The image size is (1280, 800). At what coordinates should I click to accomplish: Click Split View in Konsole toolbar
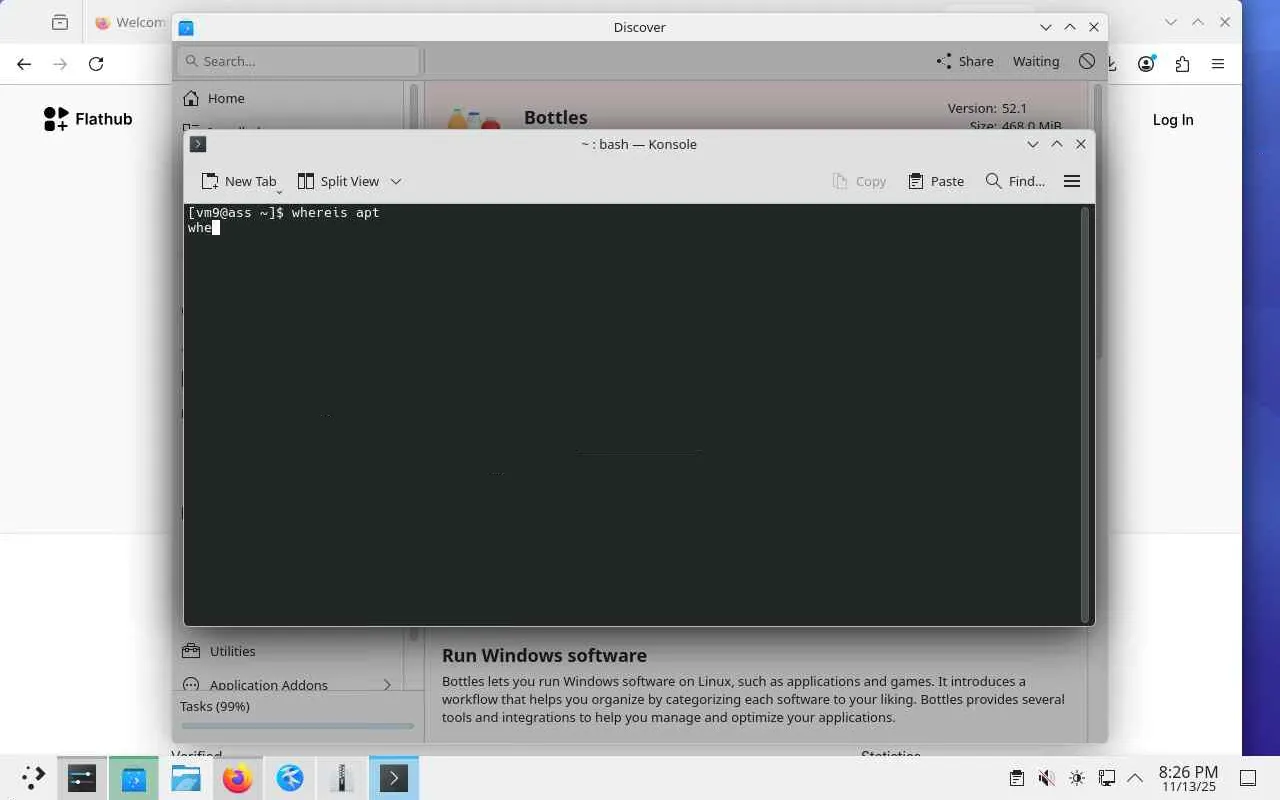(338, 181)
